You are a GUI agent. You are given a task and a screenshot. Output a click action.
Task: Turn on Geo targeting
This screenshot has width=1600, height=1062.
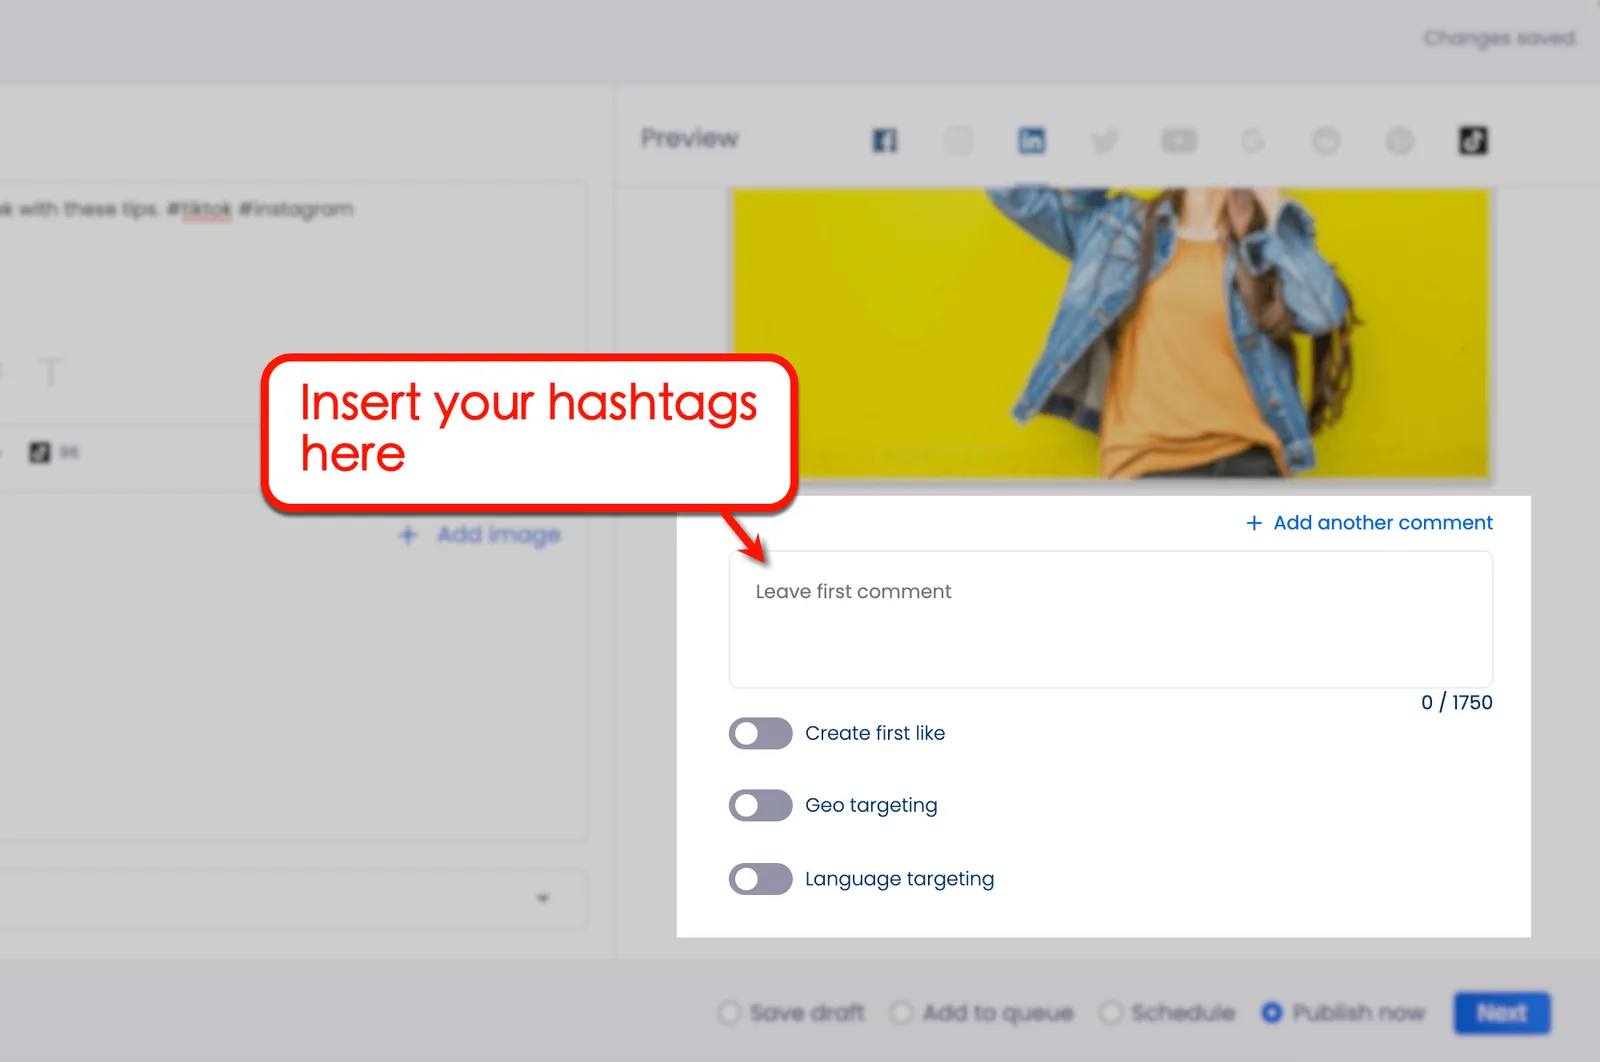(x=760, y=805)
